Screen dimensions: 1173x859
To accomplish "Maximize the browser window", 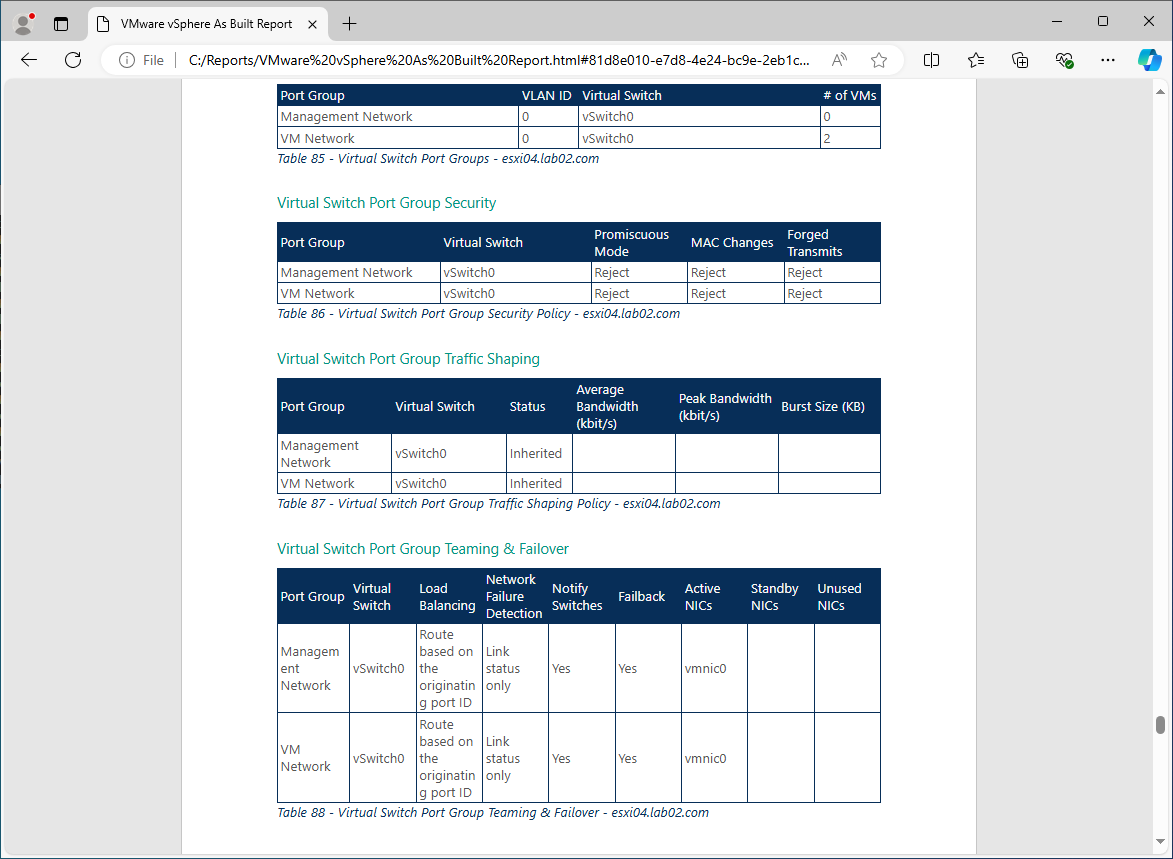I will [1103, 21].
